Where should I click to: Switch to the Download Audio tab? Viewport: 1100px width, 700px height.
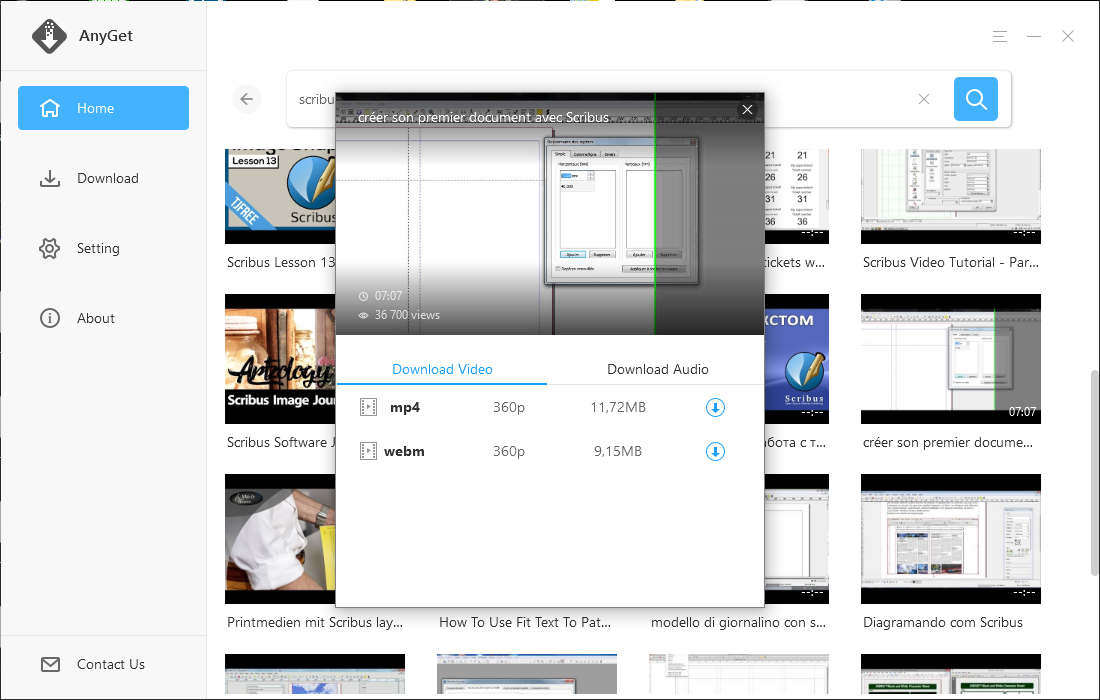(657, 370)
